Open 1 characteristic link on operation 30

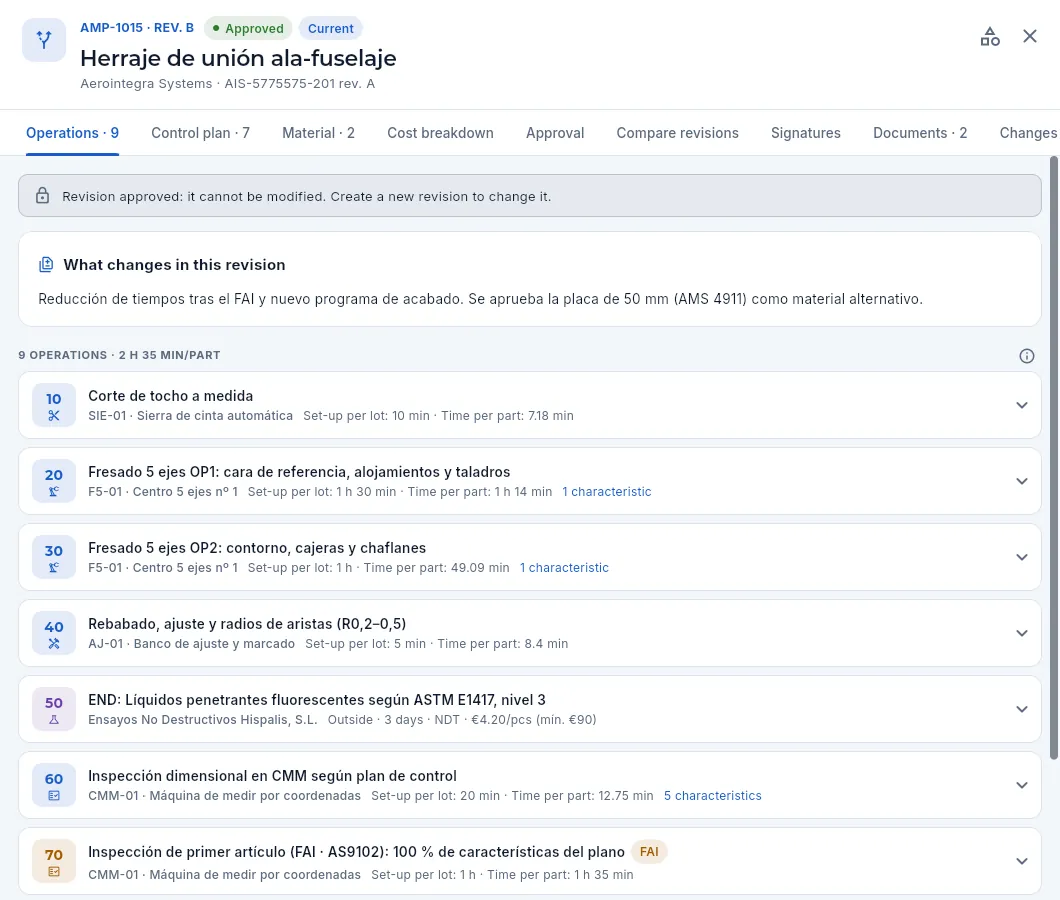pyautogui.click(x=564, y=568)
